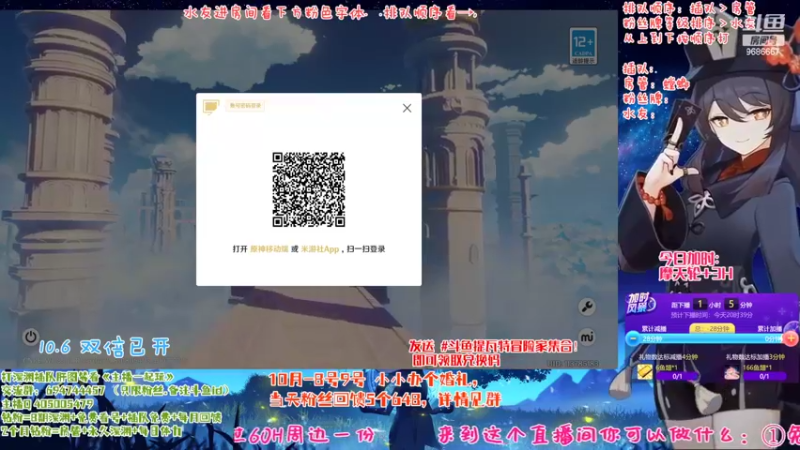Click the '扫一扫登录' text in dialog
The image size is (800, 450).
(x=366, y=249)
